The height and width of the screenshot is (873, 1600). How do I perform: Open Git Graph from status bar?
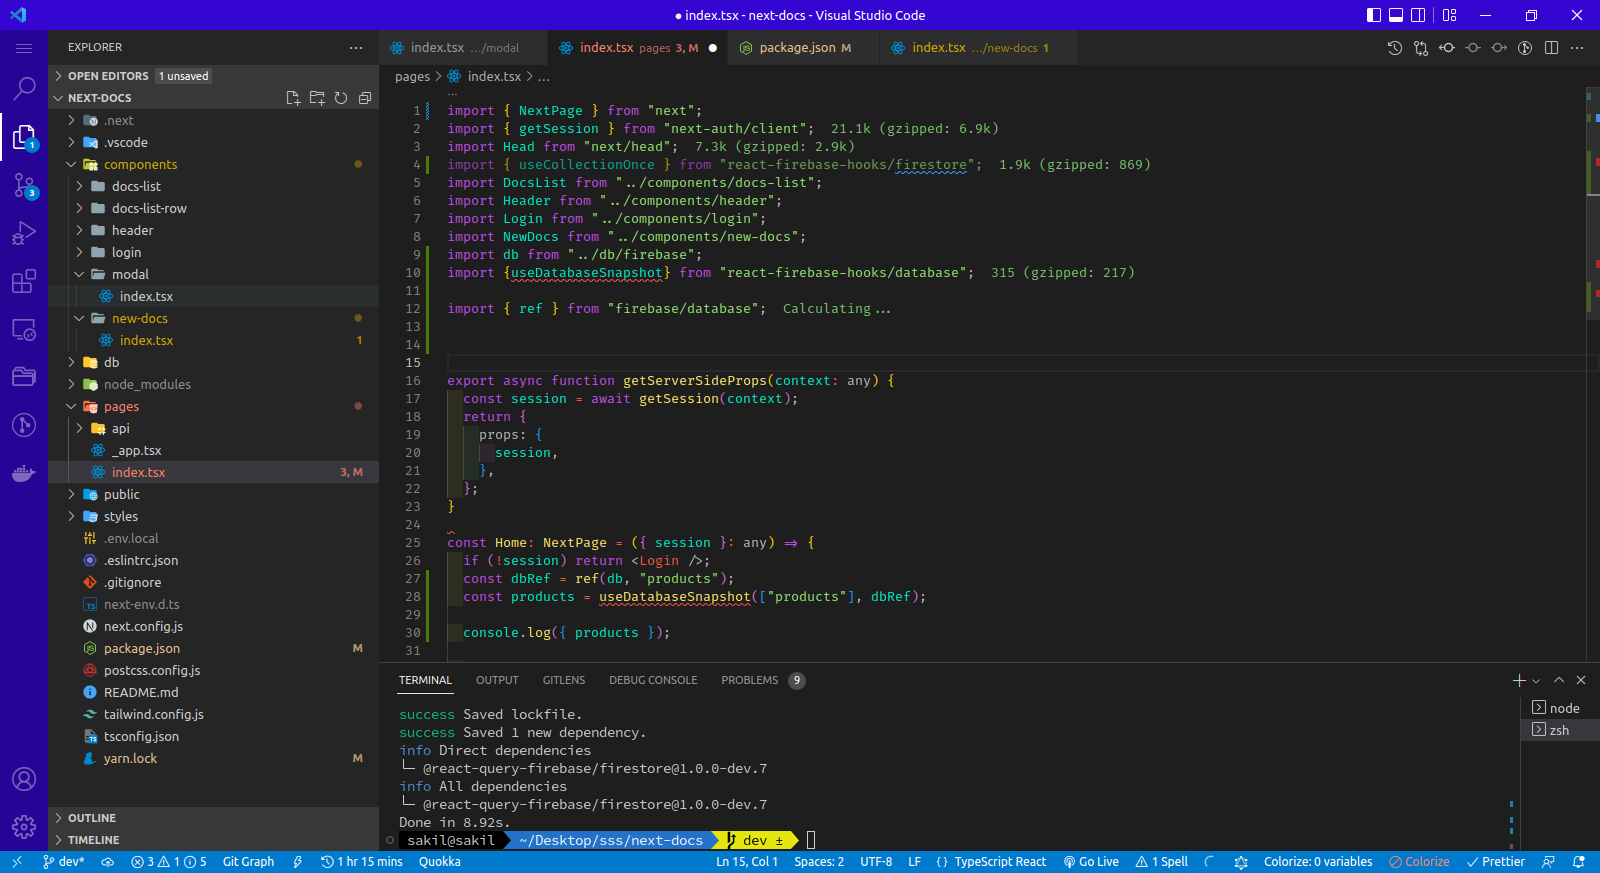[x=248, y=862]
